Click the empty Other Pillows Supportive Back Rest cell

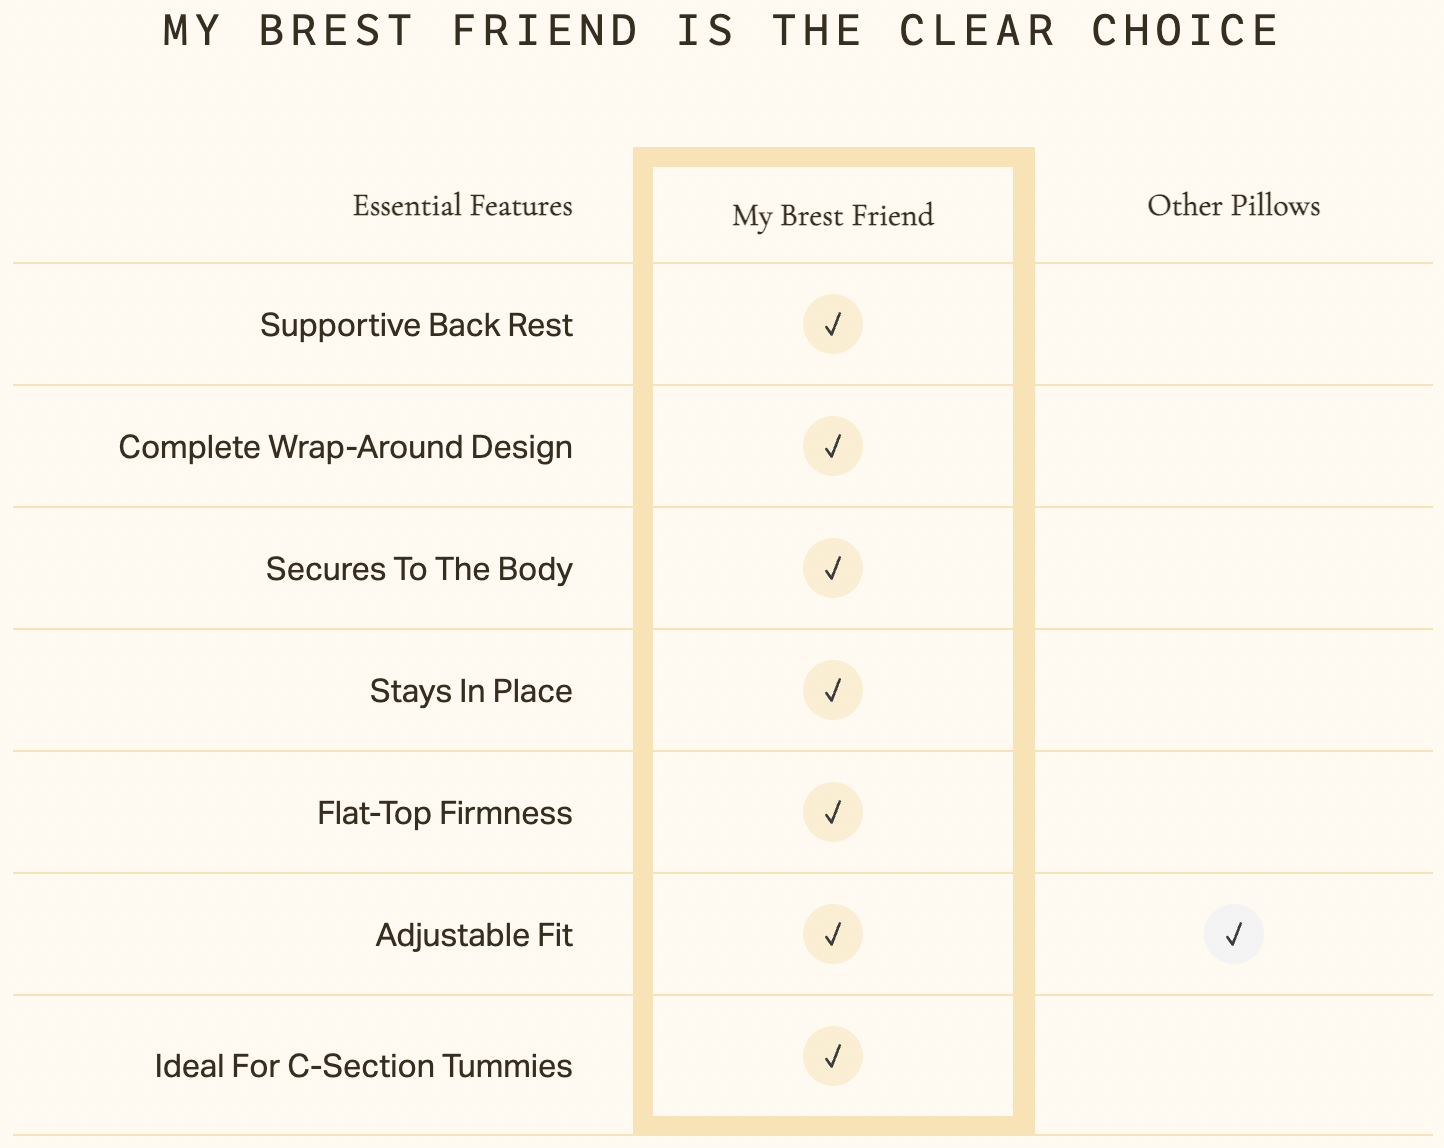click(x=1234, y=325)
